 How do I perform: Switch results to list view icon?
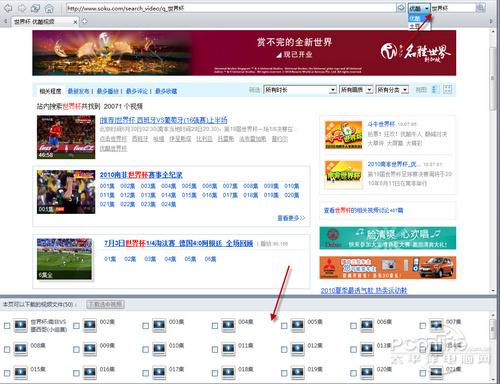435,89
